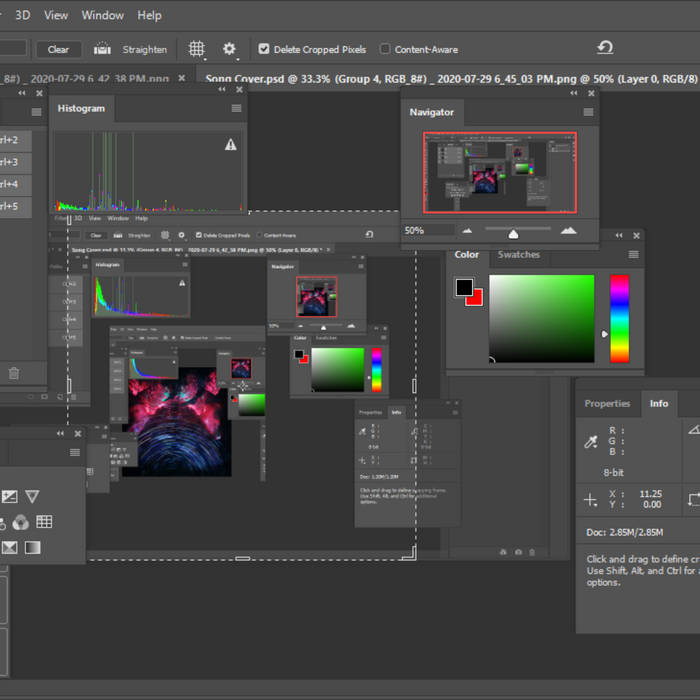Click the eyedropper icon in Info panel

tap(590, 441)
